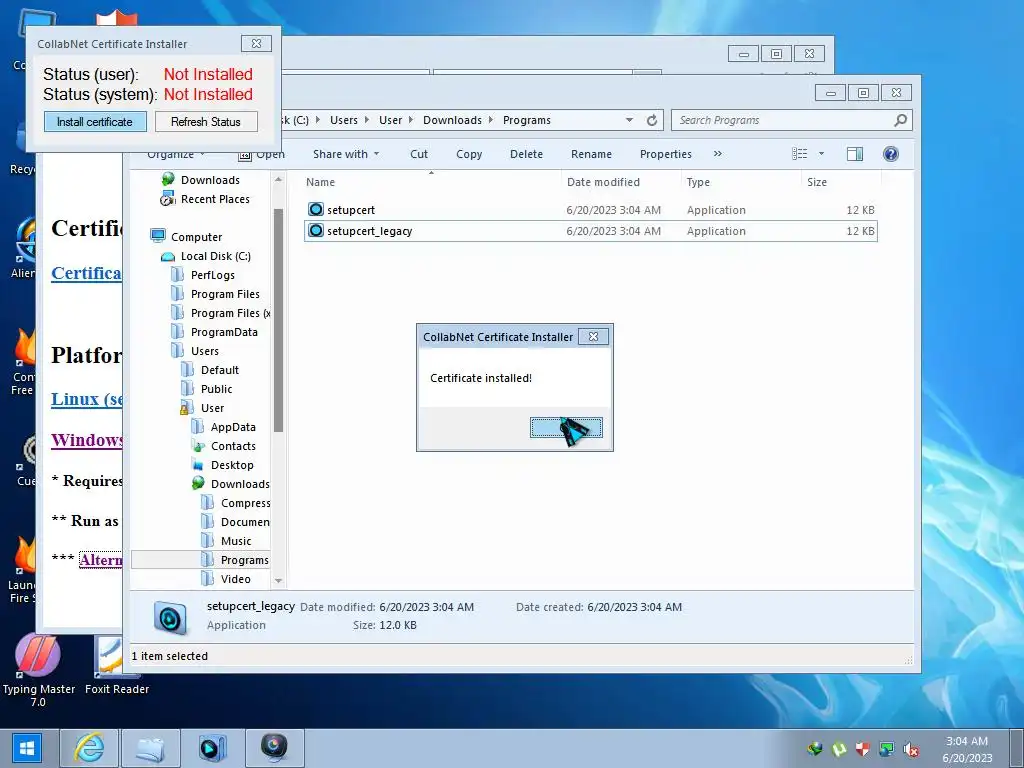Image resolution: width=1024 pixels, height=768 pixels.
Task: Sort files by Name column
Action: [x=431, y=182]
